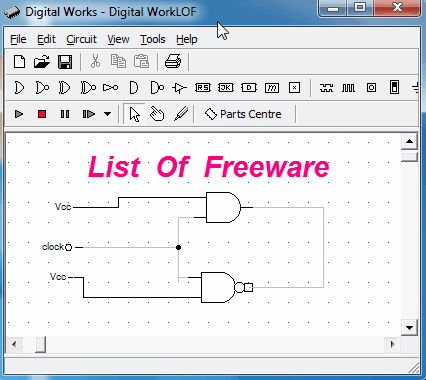Activate the hand interaction tool
This screenshot has height=380, width=426.
pyautogui.click(x=157, y=114)
